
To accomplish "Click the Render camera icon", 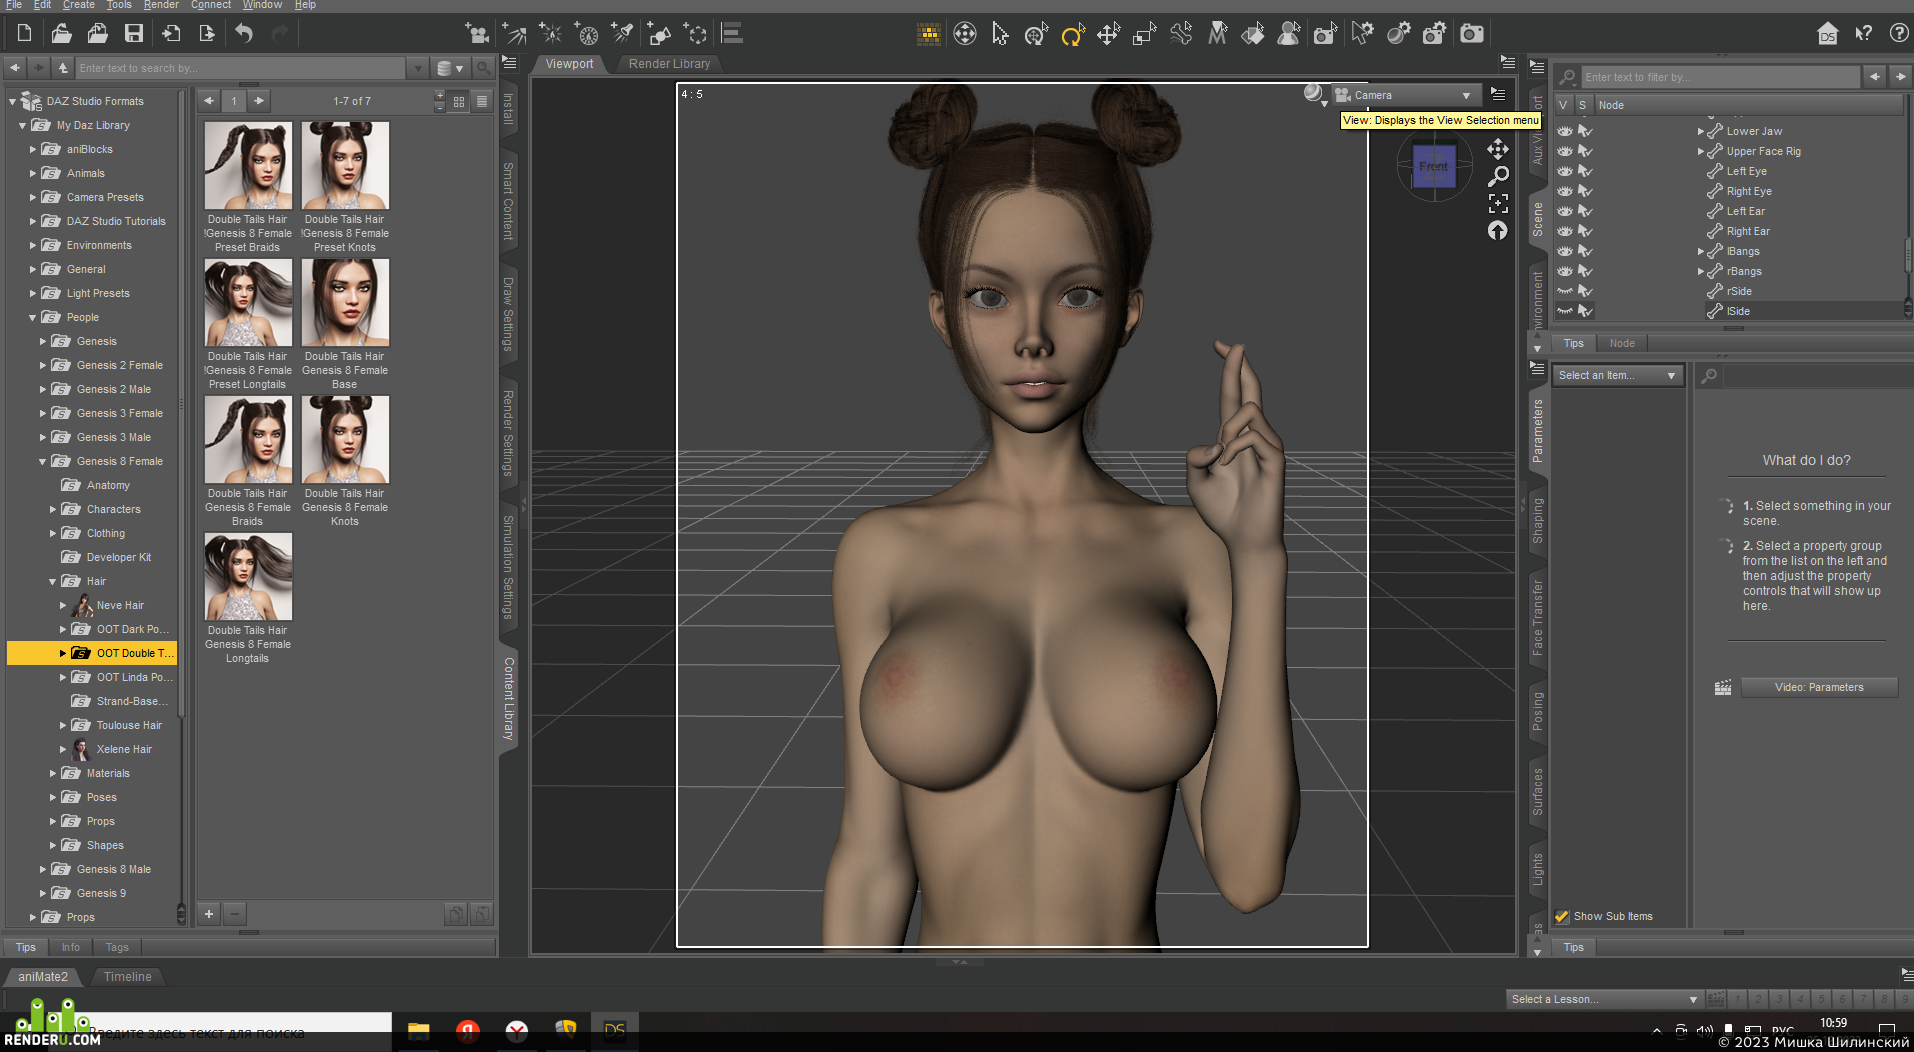I will pos(1471,35).
